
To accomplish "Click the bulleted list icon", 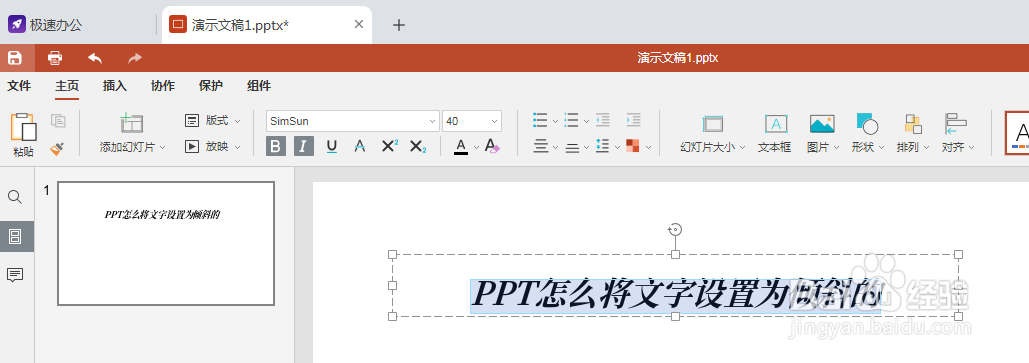I will click(540, 120).
